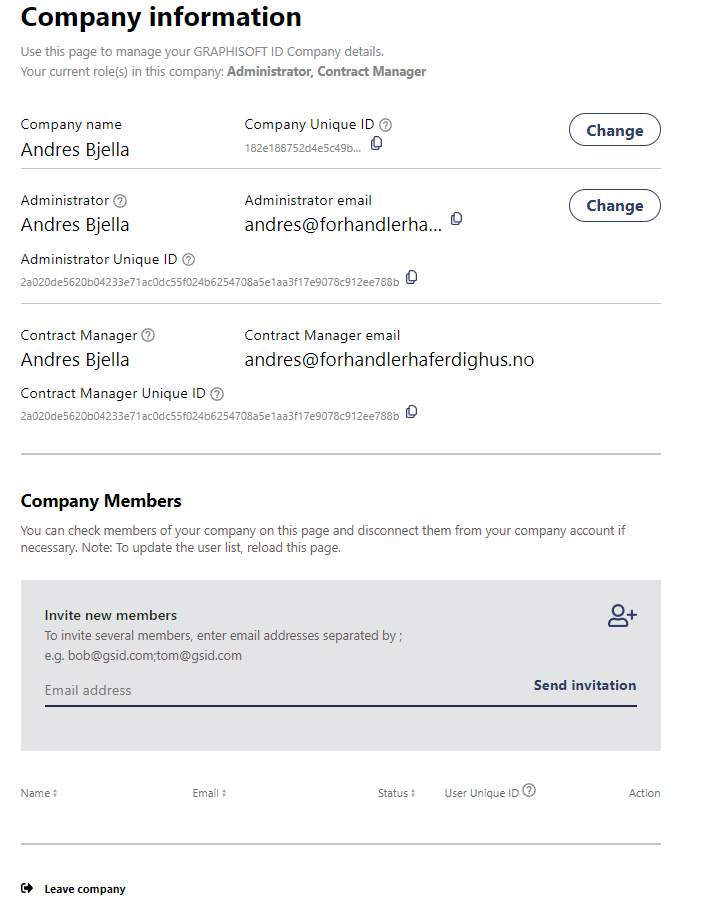Click Change button for Administrator

click(614, 206)
